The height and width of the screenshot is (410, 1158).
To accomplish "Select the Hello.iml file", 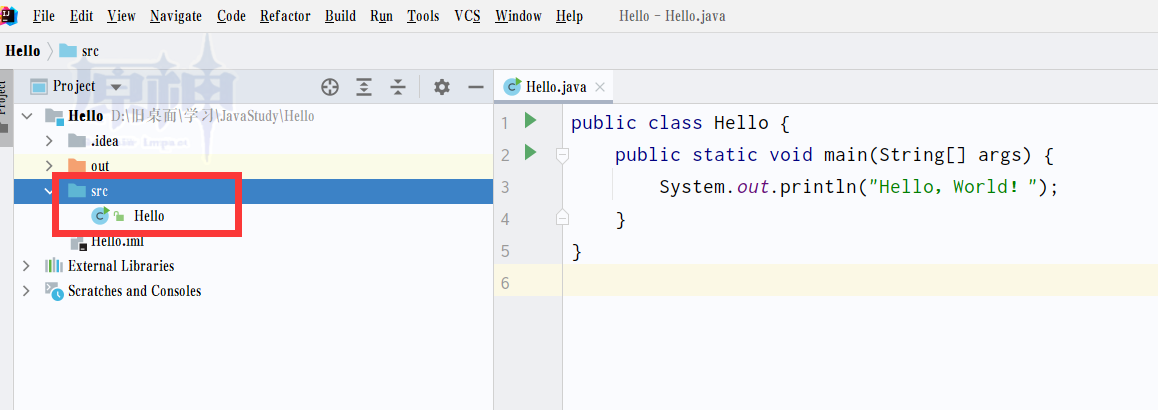I will tap(253, 242).
